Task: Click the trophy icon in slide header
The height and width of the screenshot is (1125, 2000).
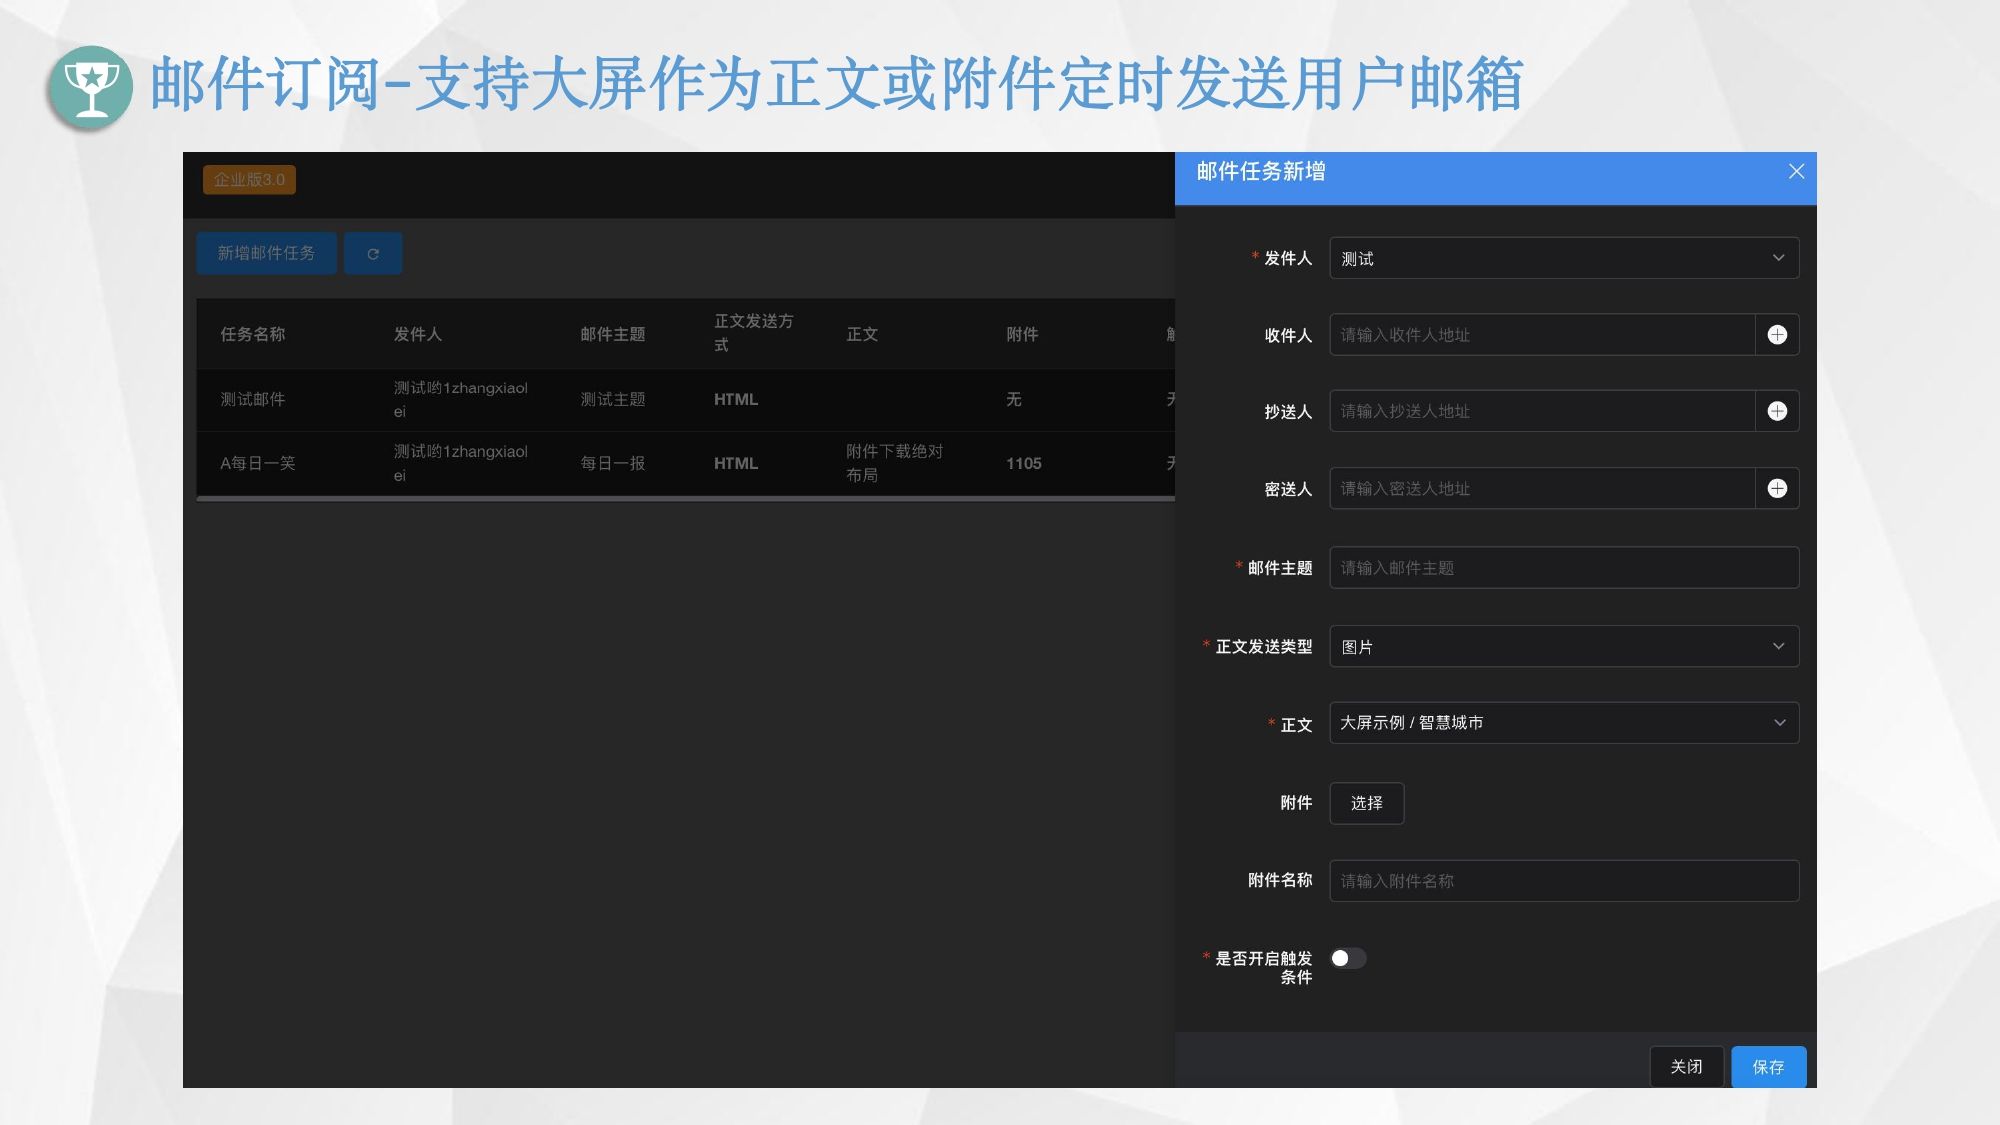Action: (91, 87)
